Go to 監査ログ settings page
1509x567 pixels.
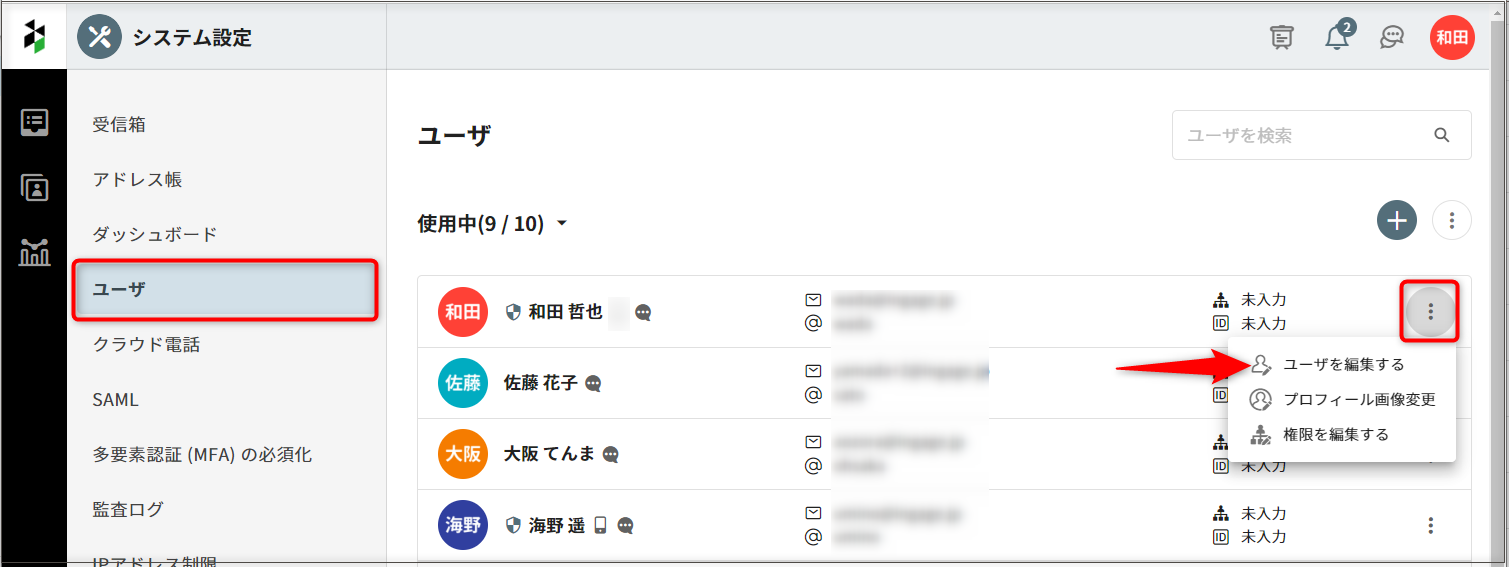point(128,510)
